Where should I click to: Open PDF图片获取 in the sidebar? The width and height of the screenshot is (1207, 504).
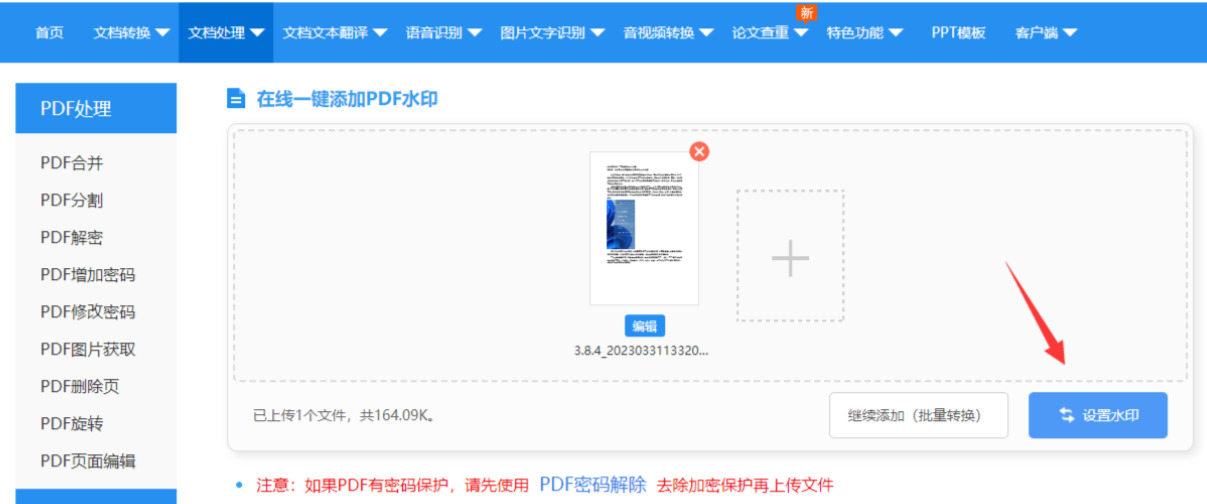(x=88, y=349)
